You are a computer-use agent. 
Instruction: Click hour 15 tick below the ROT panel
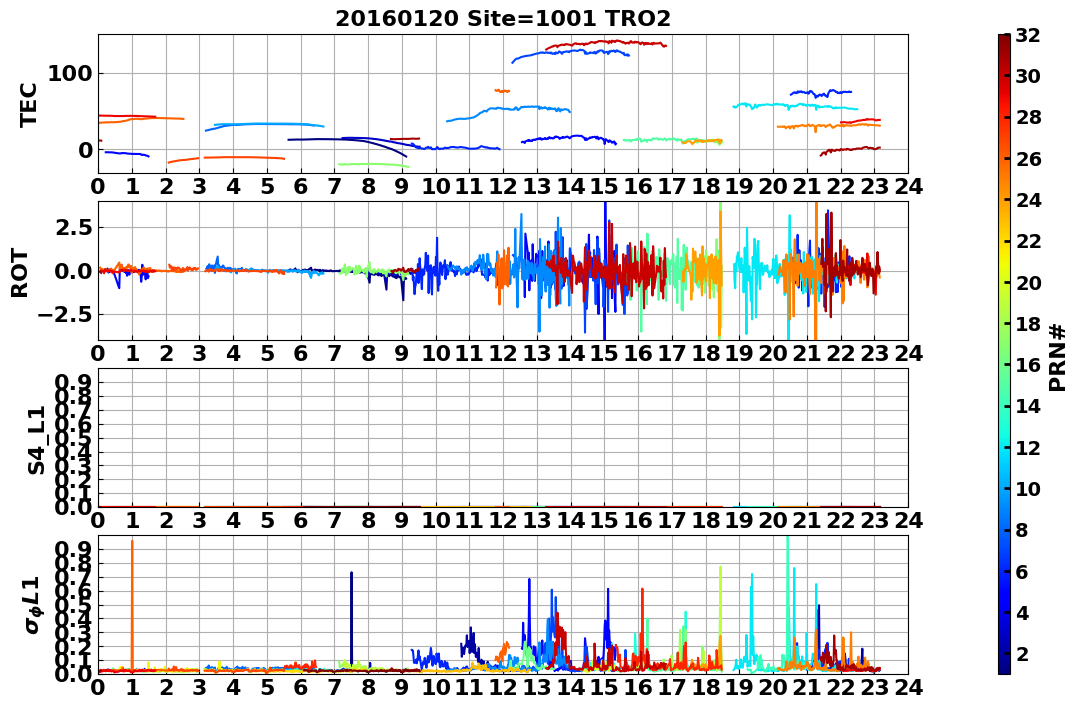pos(604,353)
